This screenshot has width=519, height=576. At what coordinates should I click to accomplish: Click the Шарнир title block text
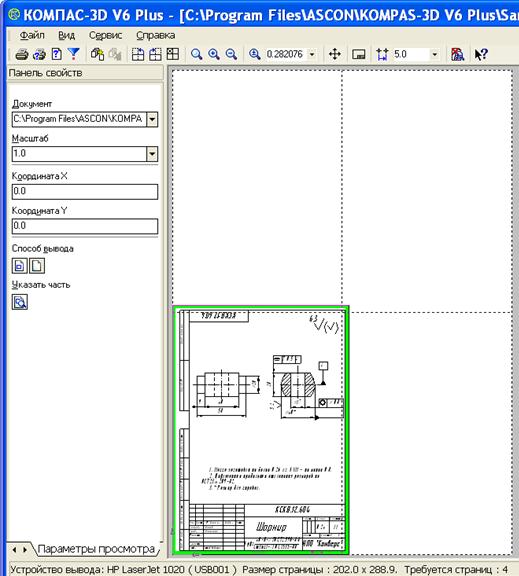(271, 527)
